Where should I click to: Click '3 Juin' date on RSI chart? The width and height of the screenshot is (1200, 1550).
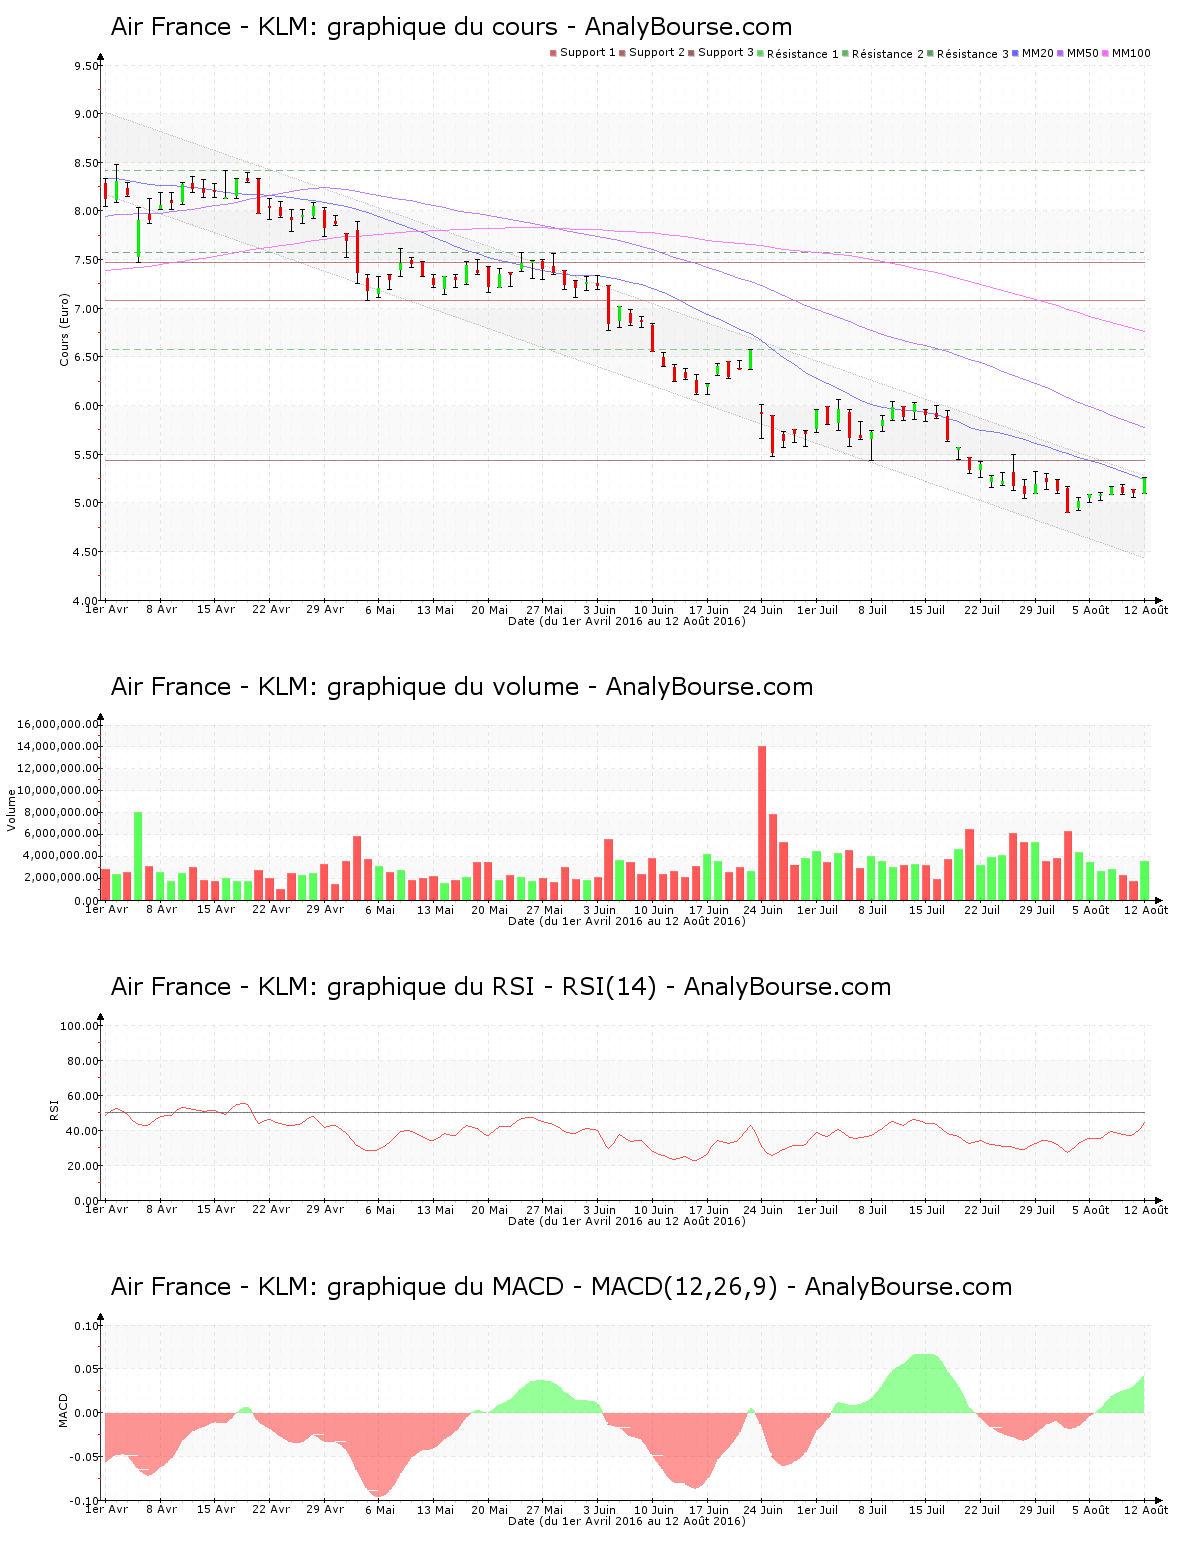[599, 1210]
